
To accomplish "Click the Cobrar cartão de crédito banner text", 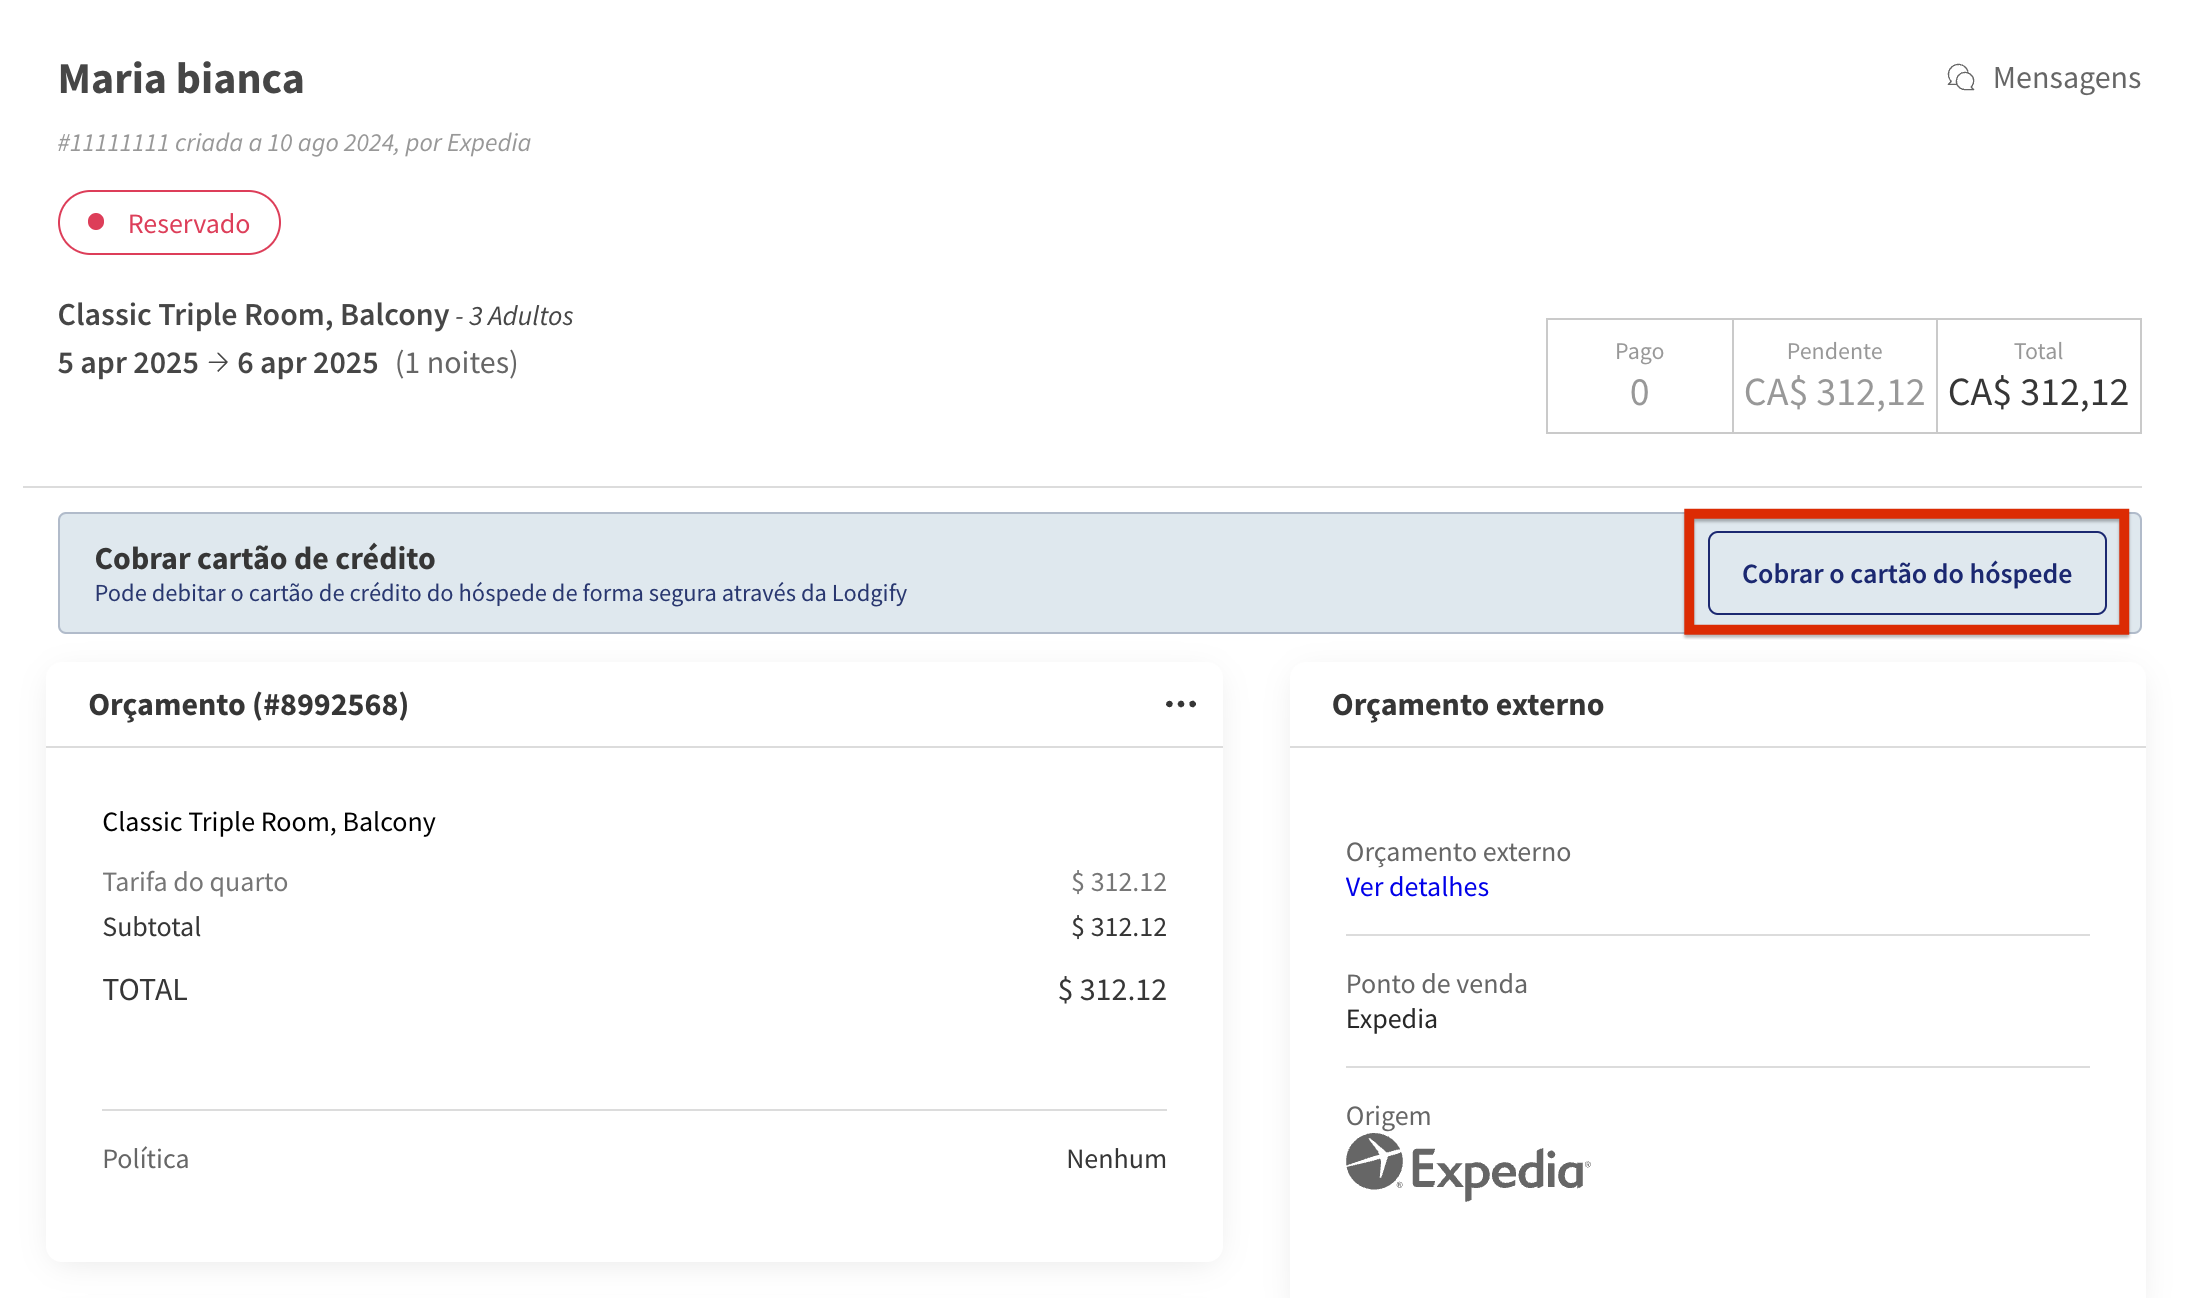I will tap(265, 558).
